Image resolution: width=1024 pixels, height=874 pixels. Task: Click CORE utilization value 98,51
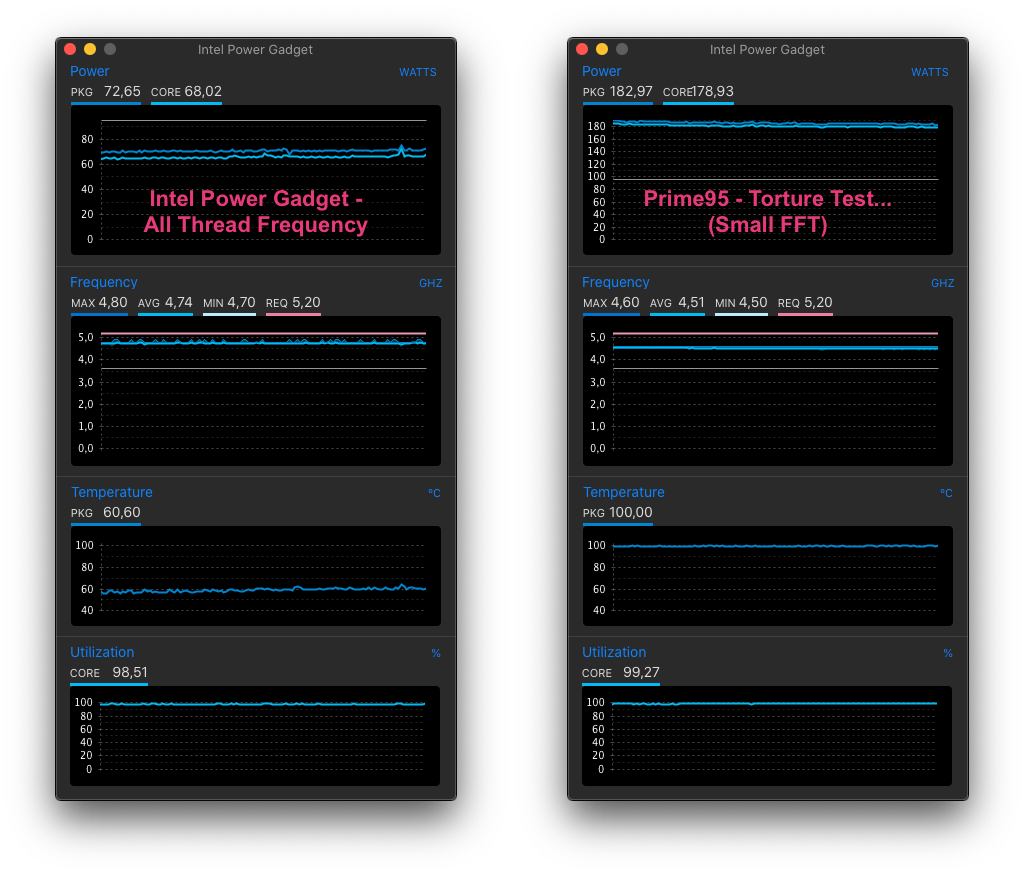[x=130, y=673]
